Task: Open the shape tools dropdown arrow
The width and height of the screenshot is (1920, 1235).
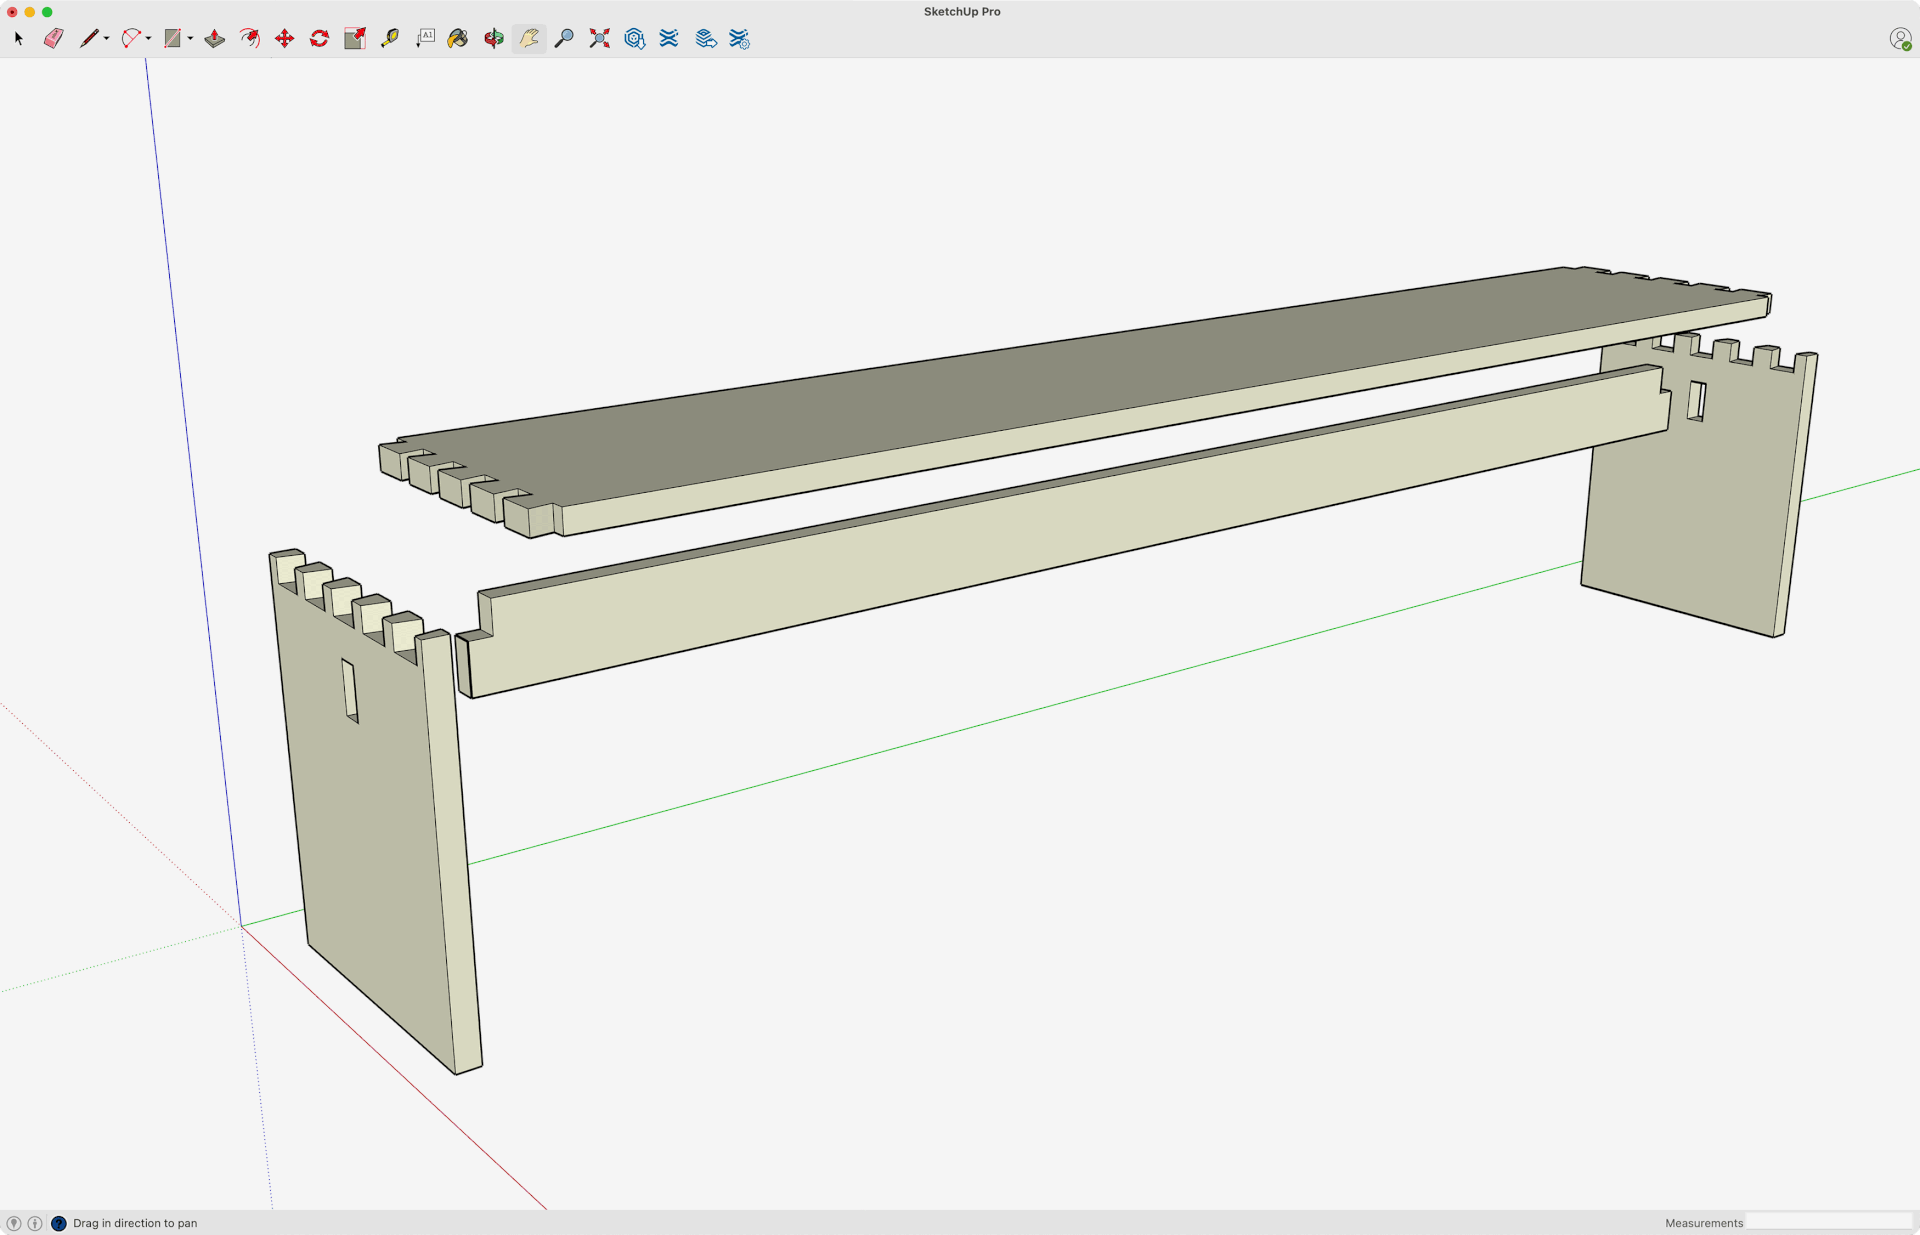Action: point(190,39)
